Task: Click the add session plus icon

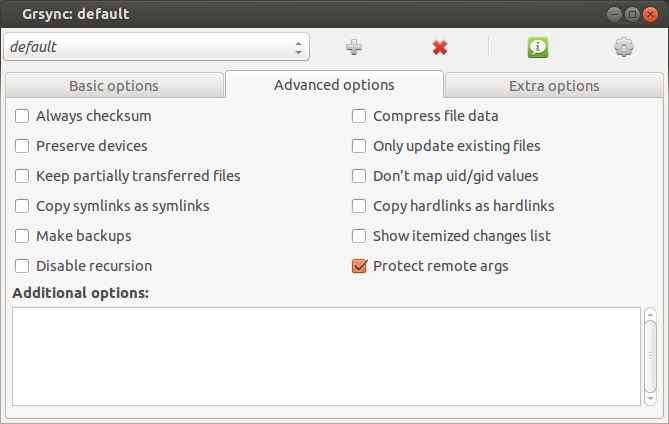Action: 353,47
